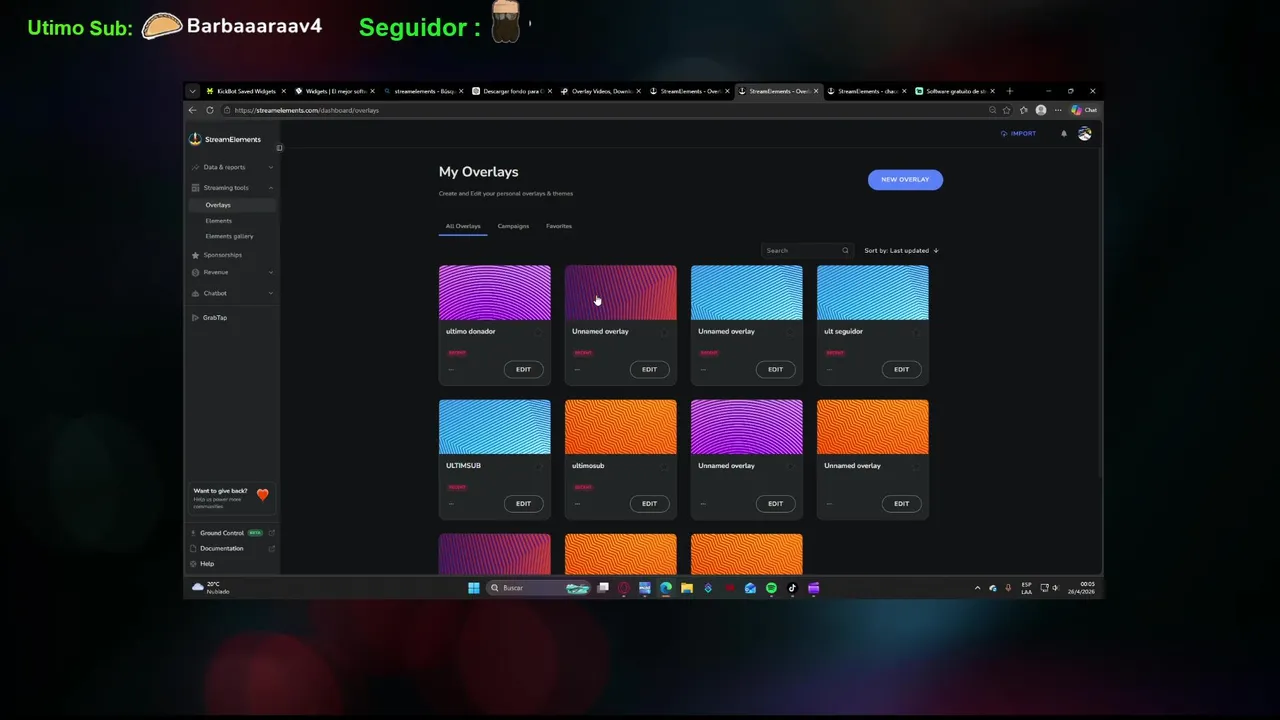
Task: Switch to the Campaigns tab
Action: coord(513,226)
